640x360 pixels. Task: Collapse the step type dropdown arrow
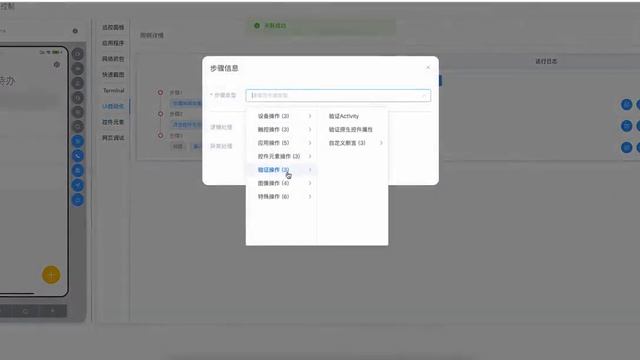point(424,96)
